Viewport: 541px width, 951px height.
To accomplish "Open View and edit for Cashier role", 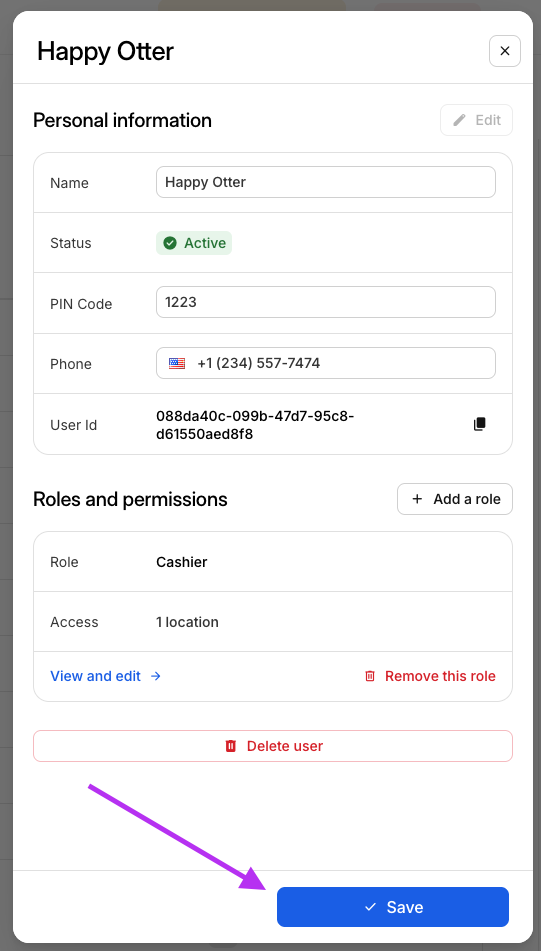I will point(106,676).
